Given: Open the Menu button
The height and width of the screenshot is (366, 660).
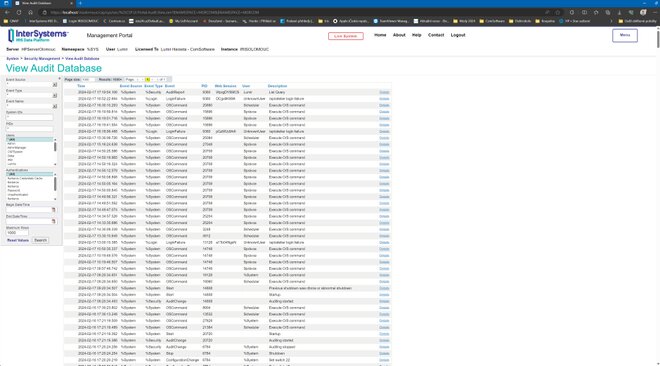Looking at the screenshot, I should click(625, 35).
